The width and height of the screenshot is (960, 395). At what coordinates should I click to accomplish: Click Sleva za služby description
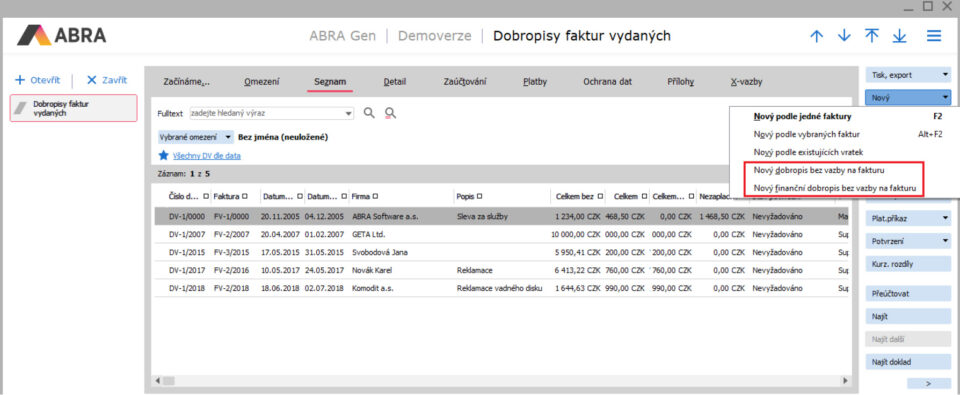[x=481, y=217]
